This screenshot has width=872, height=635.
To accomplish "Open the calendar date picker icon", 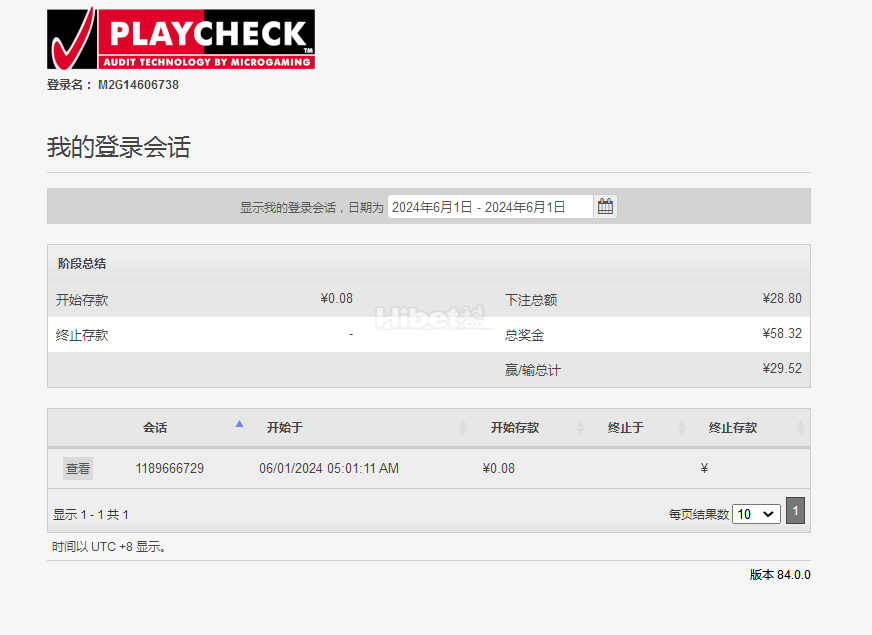I will pos(605,207).
